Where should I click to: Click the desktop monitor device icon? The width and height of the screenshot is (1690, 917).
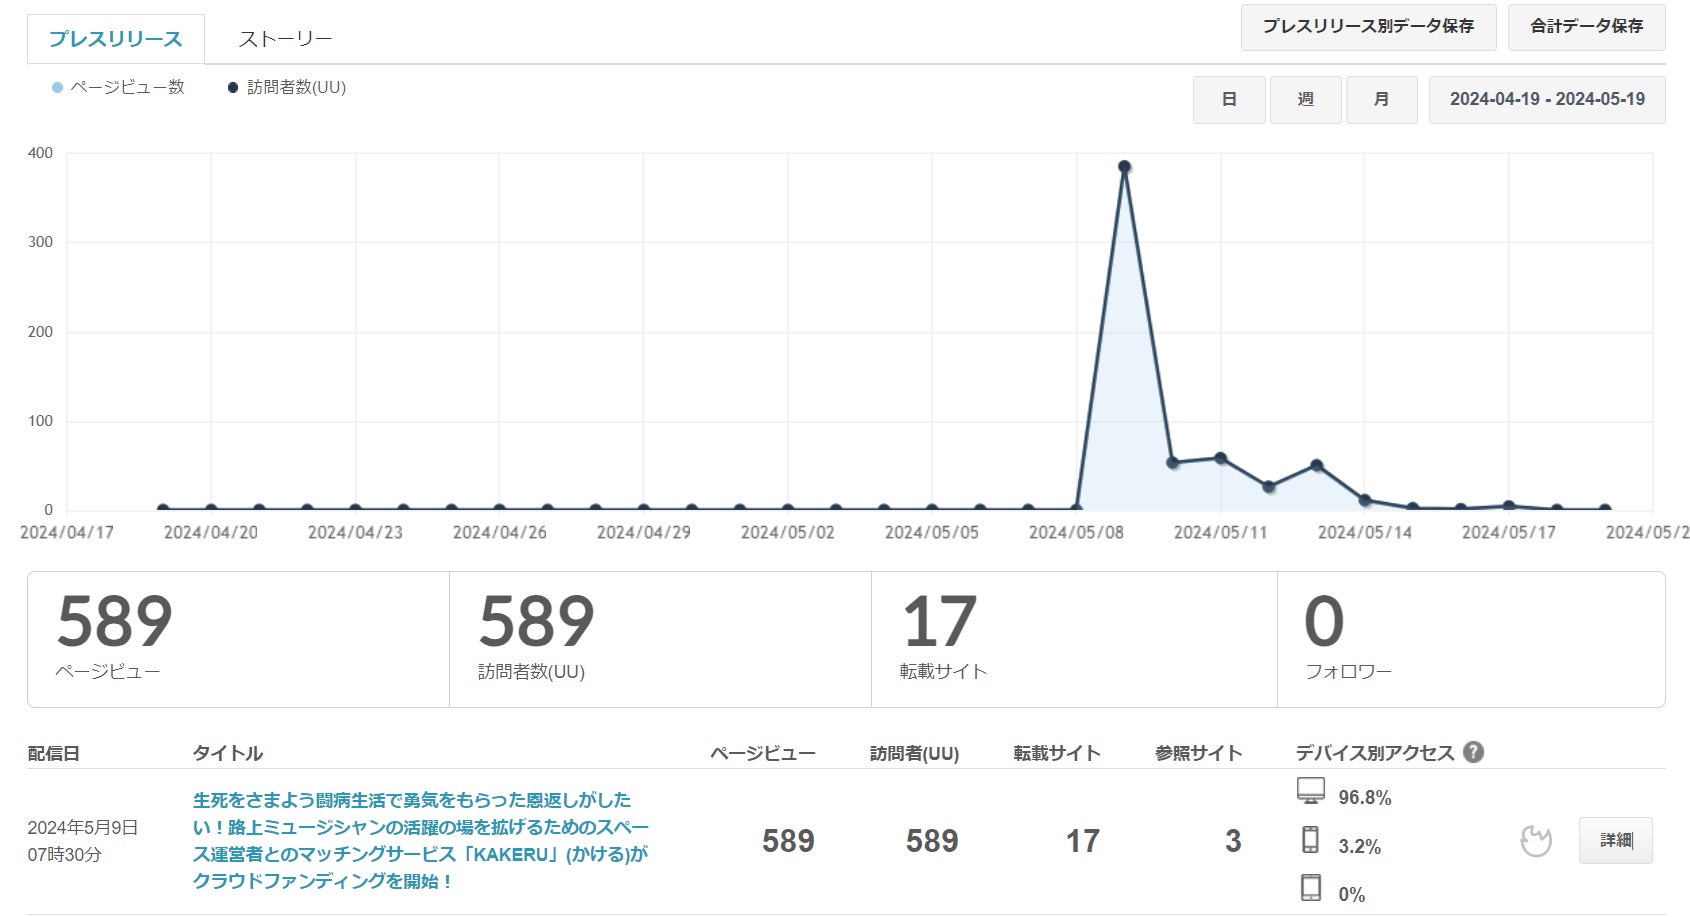pos(1310,791)
